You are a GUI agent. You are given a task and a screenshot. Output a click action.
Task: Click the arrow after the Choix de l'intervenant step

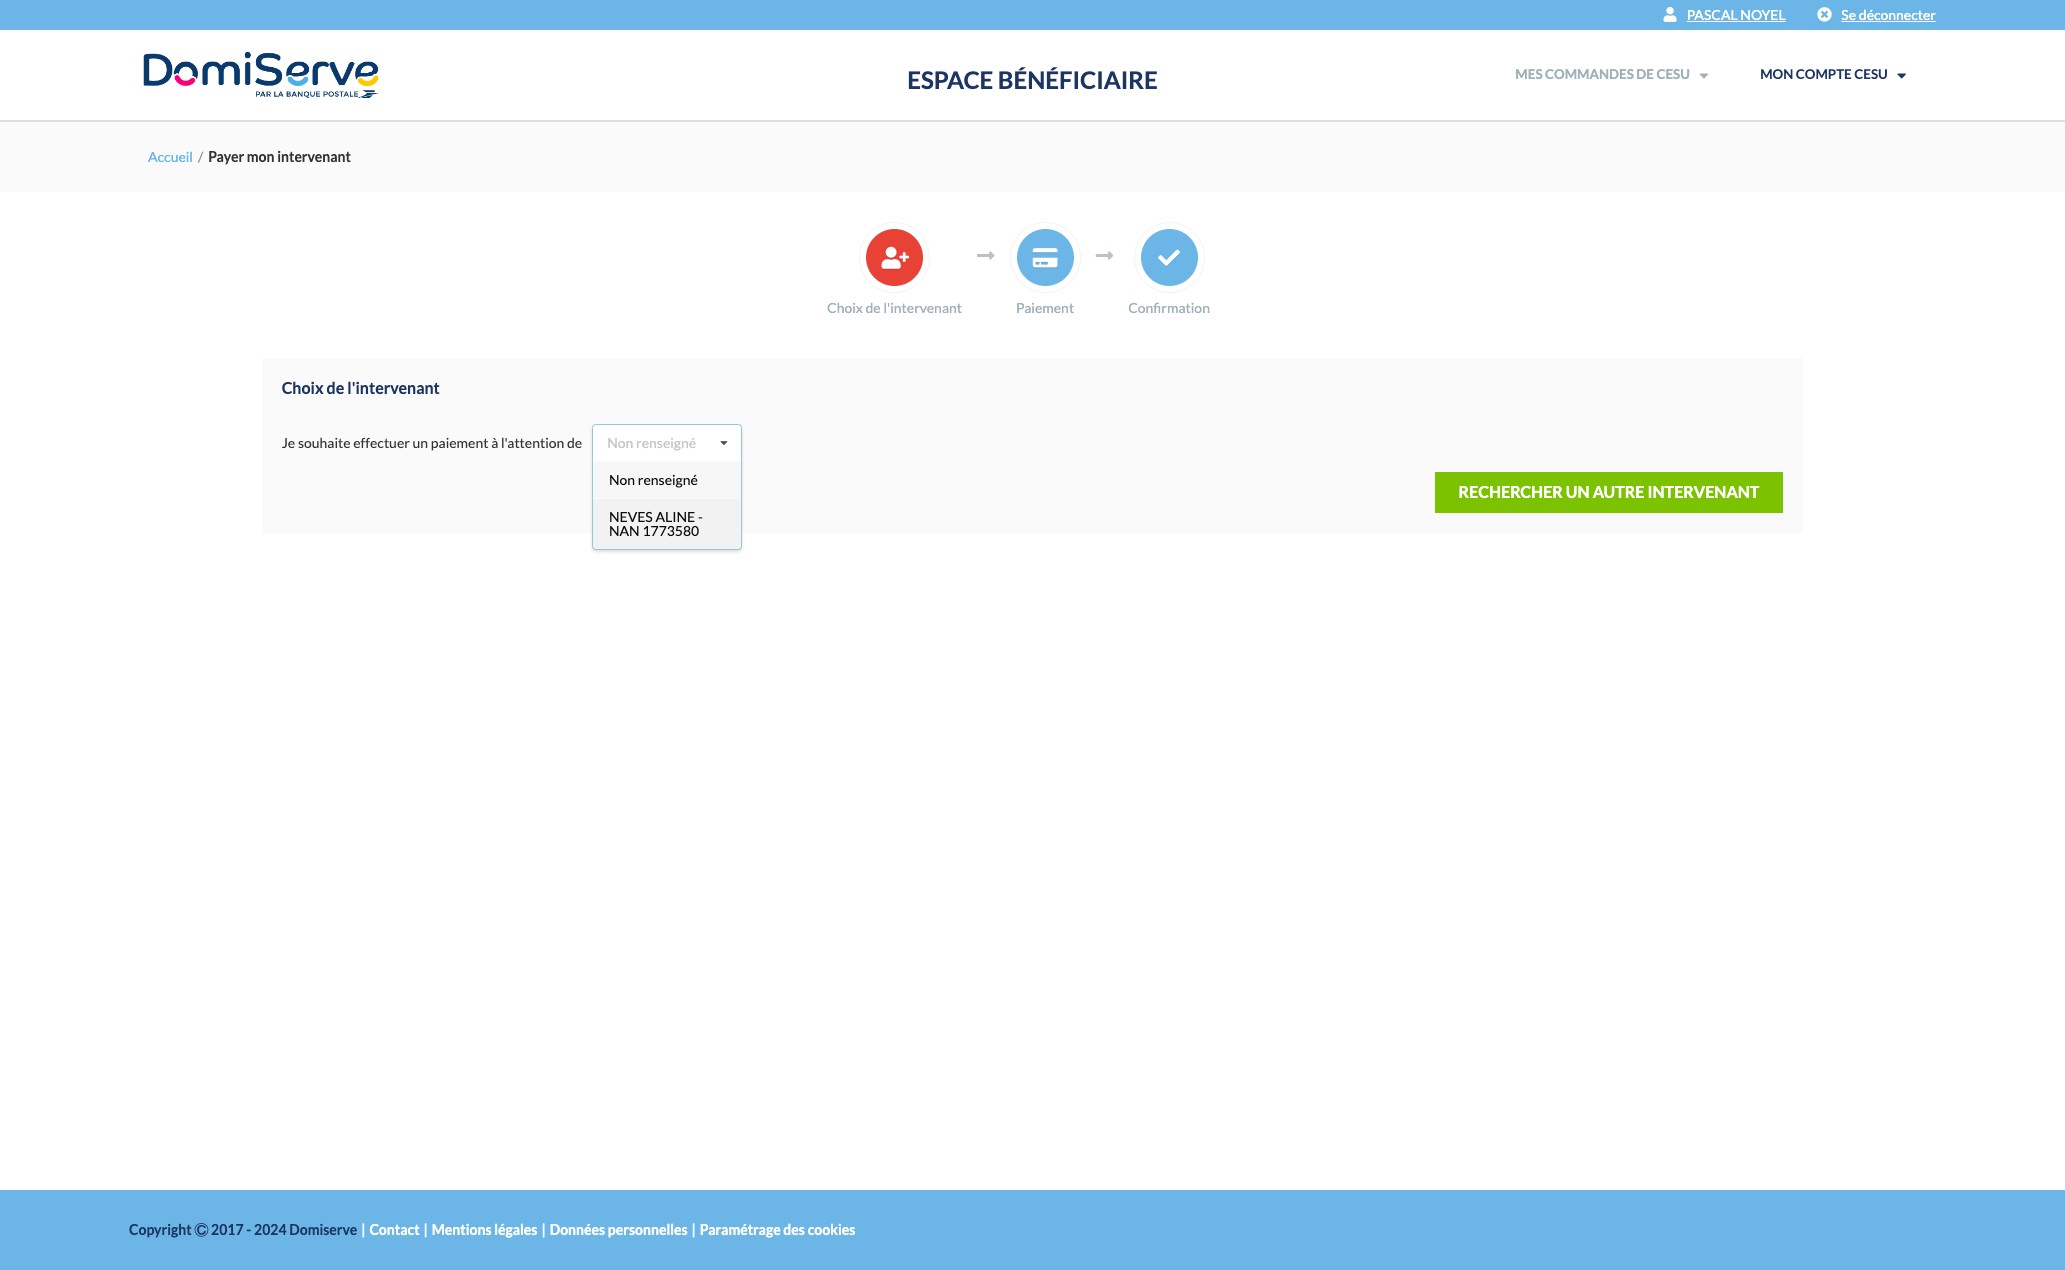coord(985,256)
